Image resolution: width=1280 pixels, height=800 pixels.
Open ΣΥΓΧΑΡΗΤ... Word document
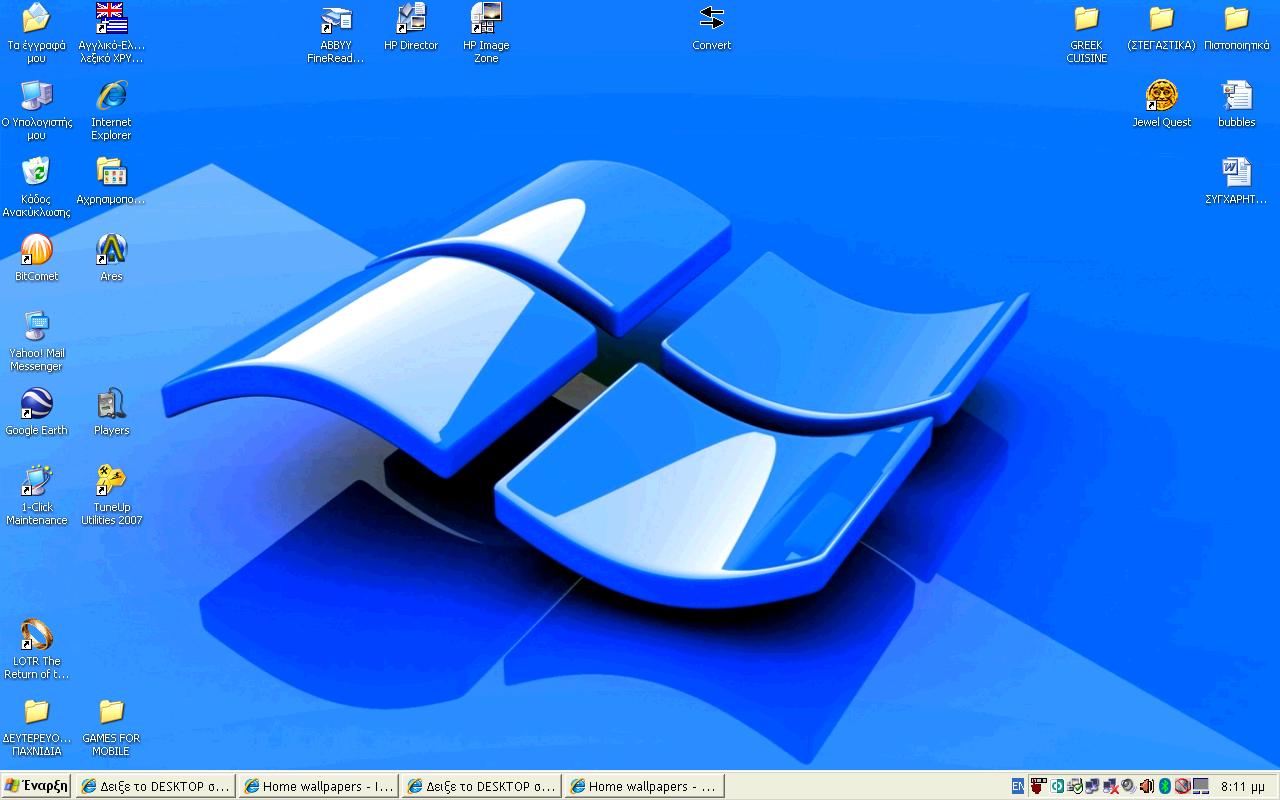point(1236,181)
